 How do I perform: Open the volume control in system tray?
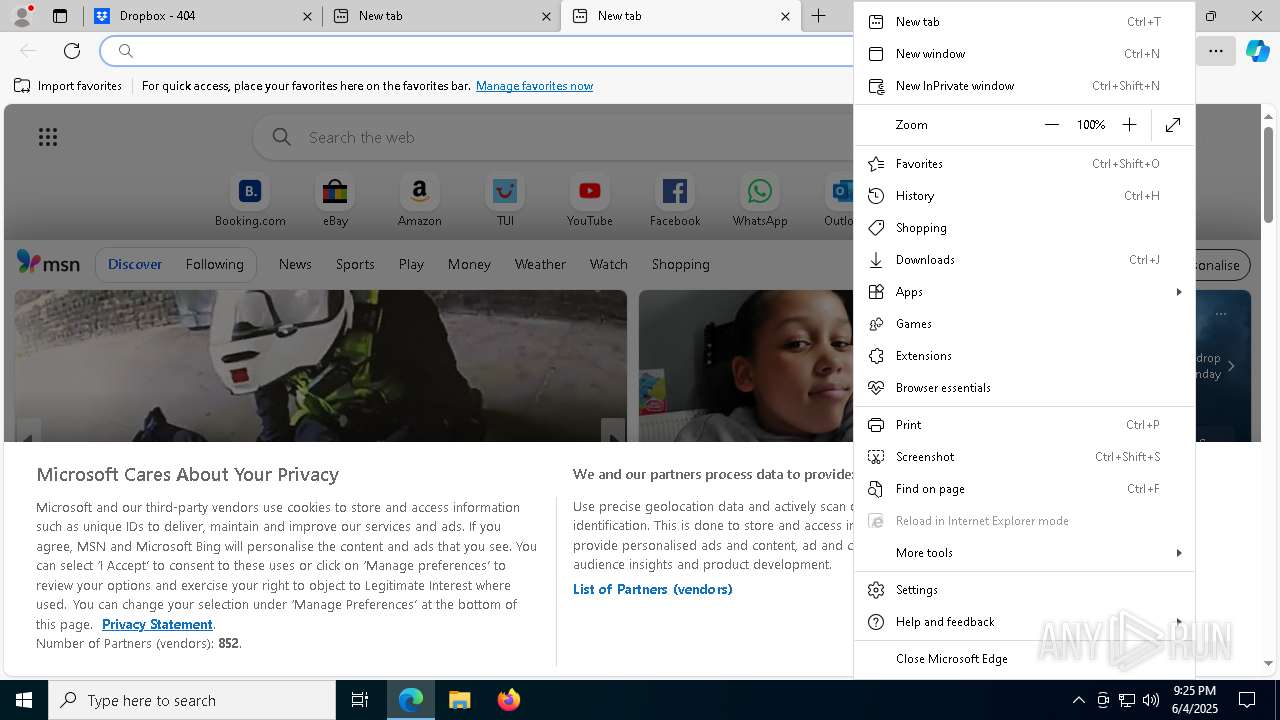tap(1150, 700)
